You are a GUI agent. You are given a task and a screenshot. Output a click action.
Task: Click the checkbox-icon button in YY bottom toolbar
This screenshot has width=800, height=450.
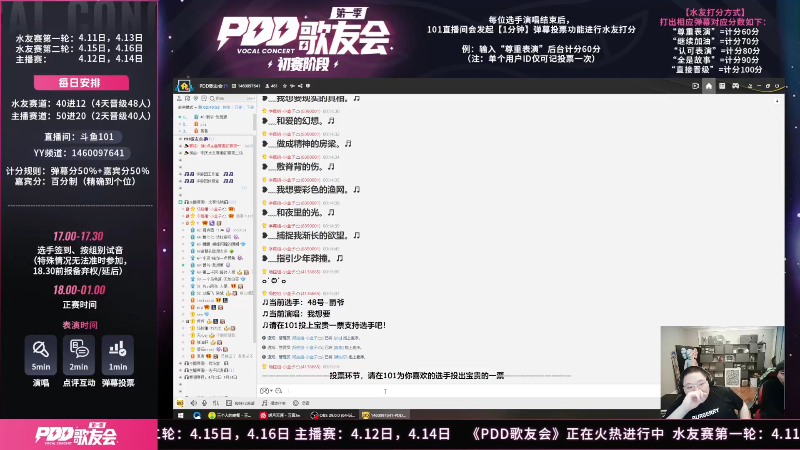click(240, 403)
